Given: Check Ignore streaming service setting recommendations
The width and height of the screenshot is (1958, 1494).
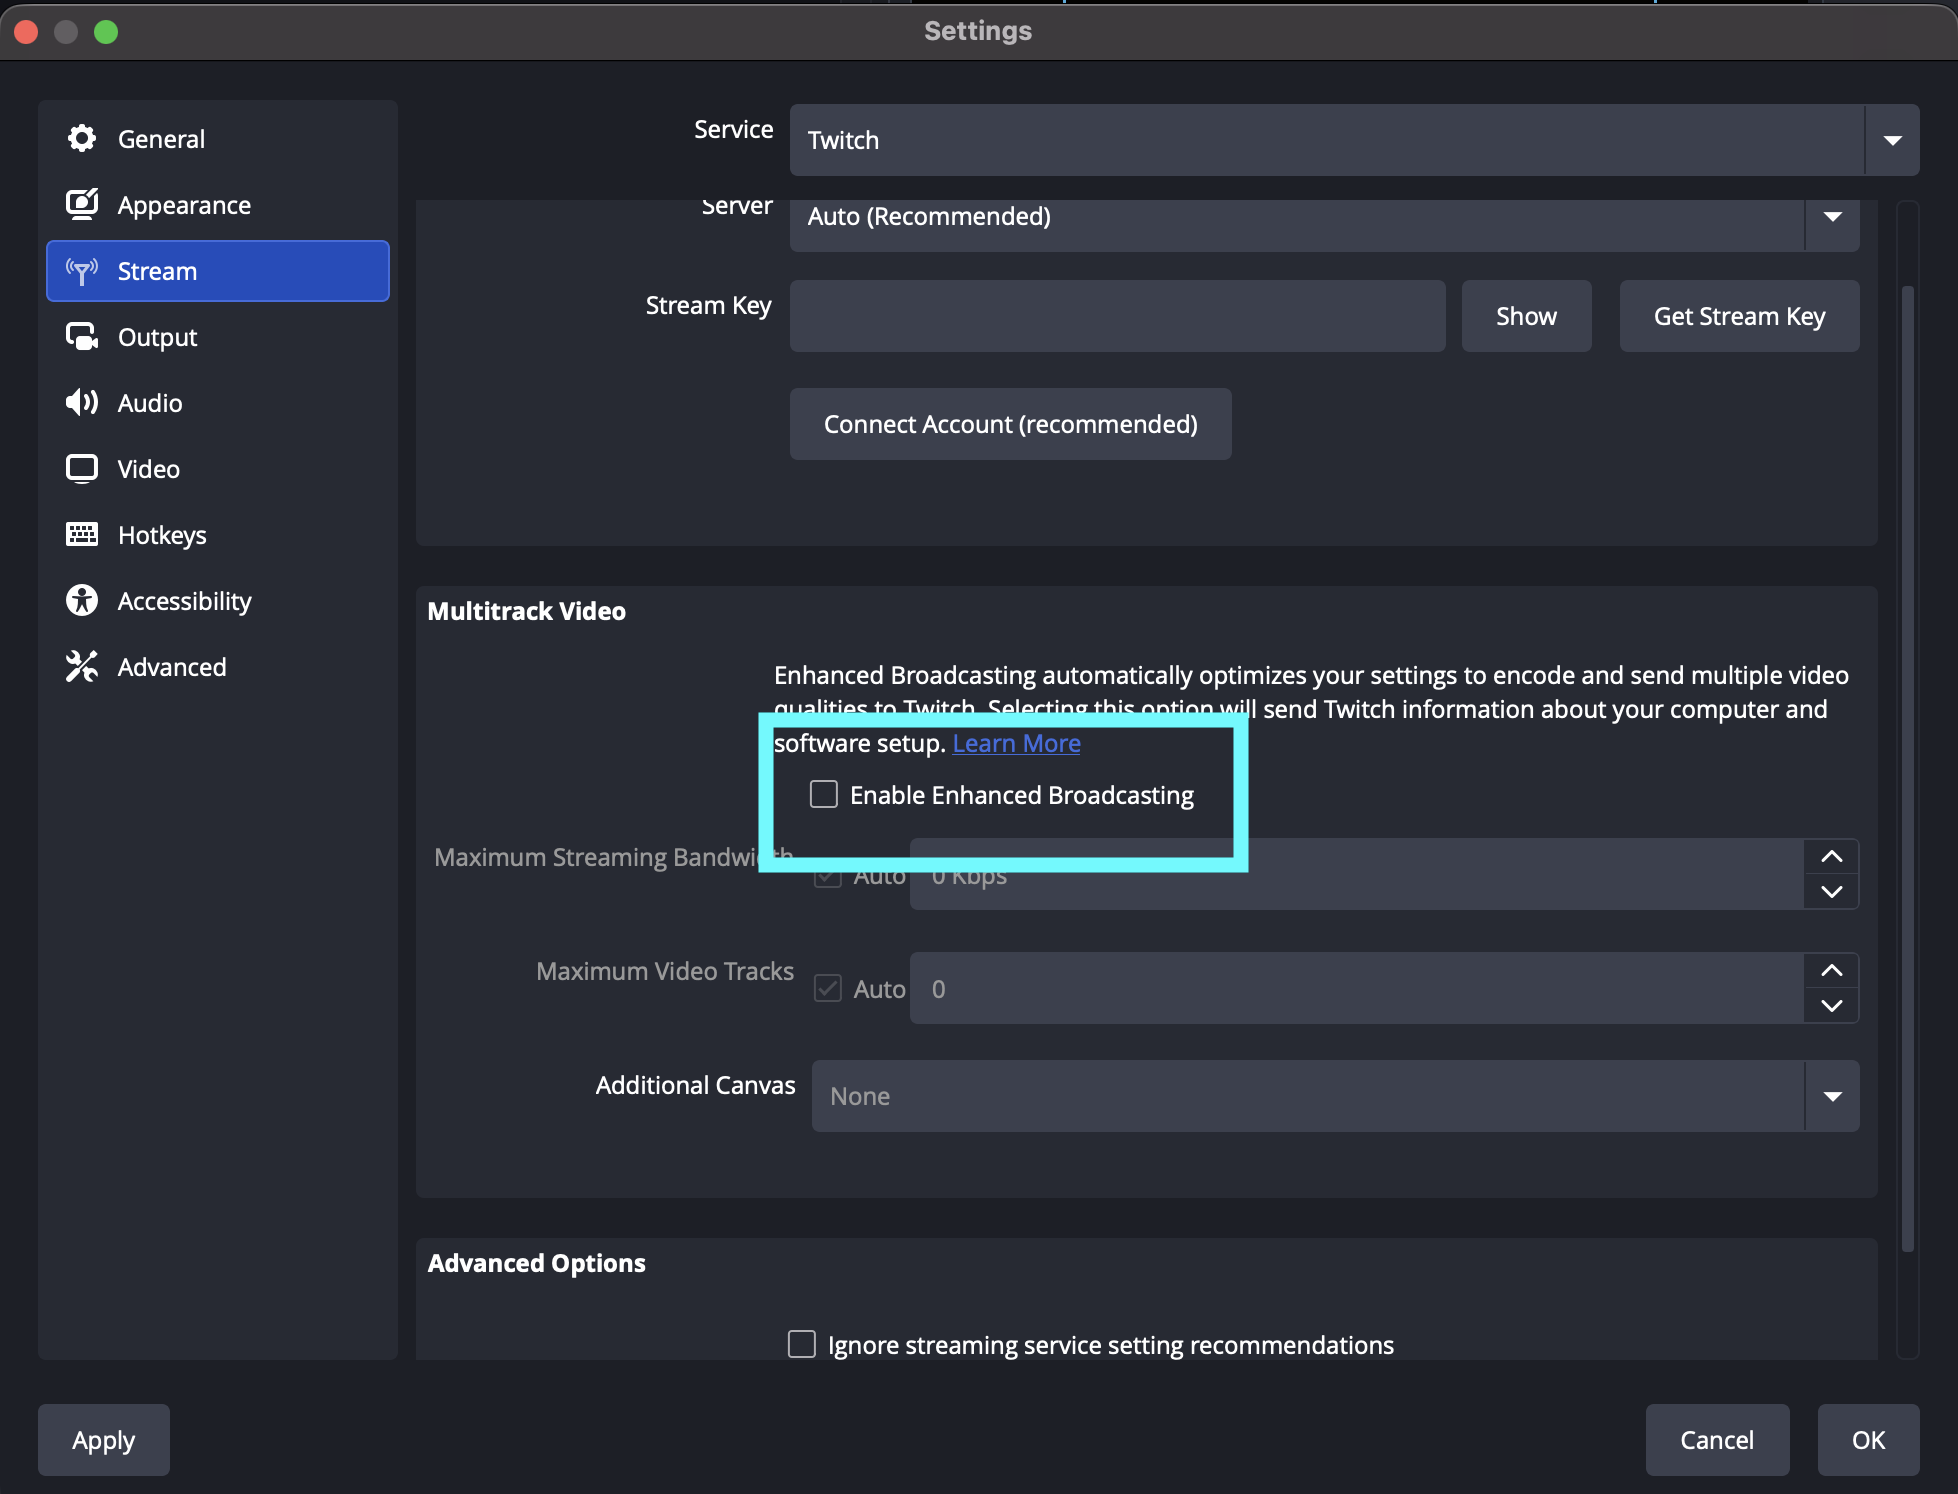Looking at the screenshot, I should coord(802,1344).
